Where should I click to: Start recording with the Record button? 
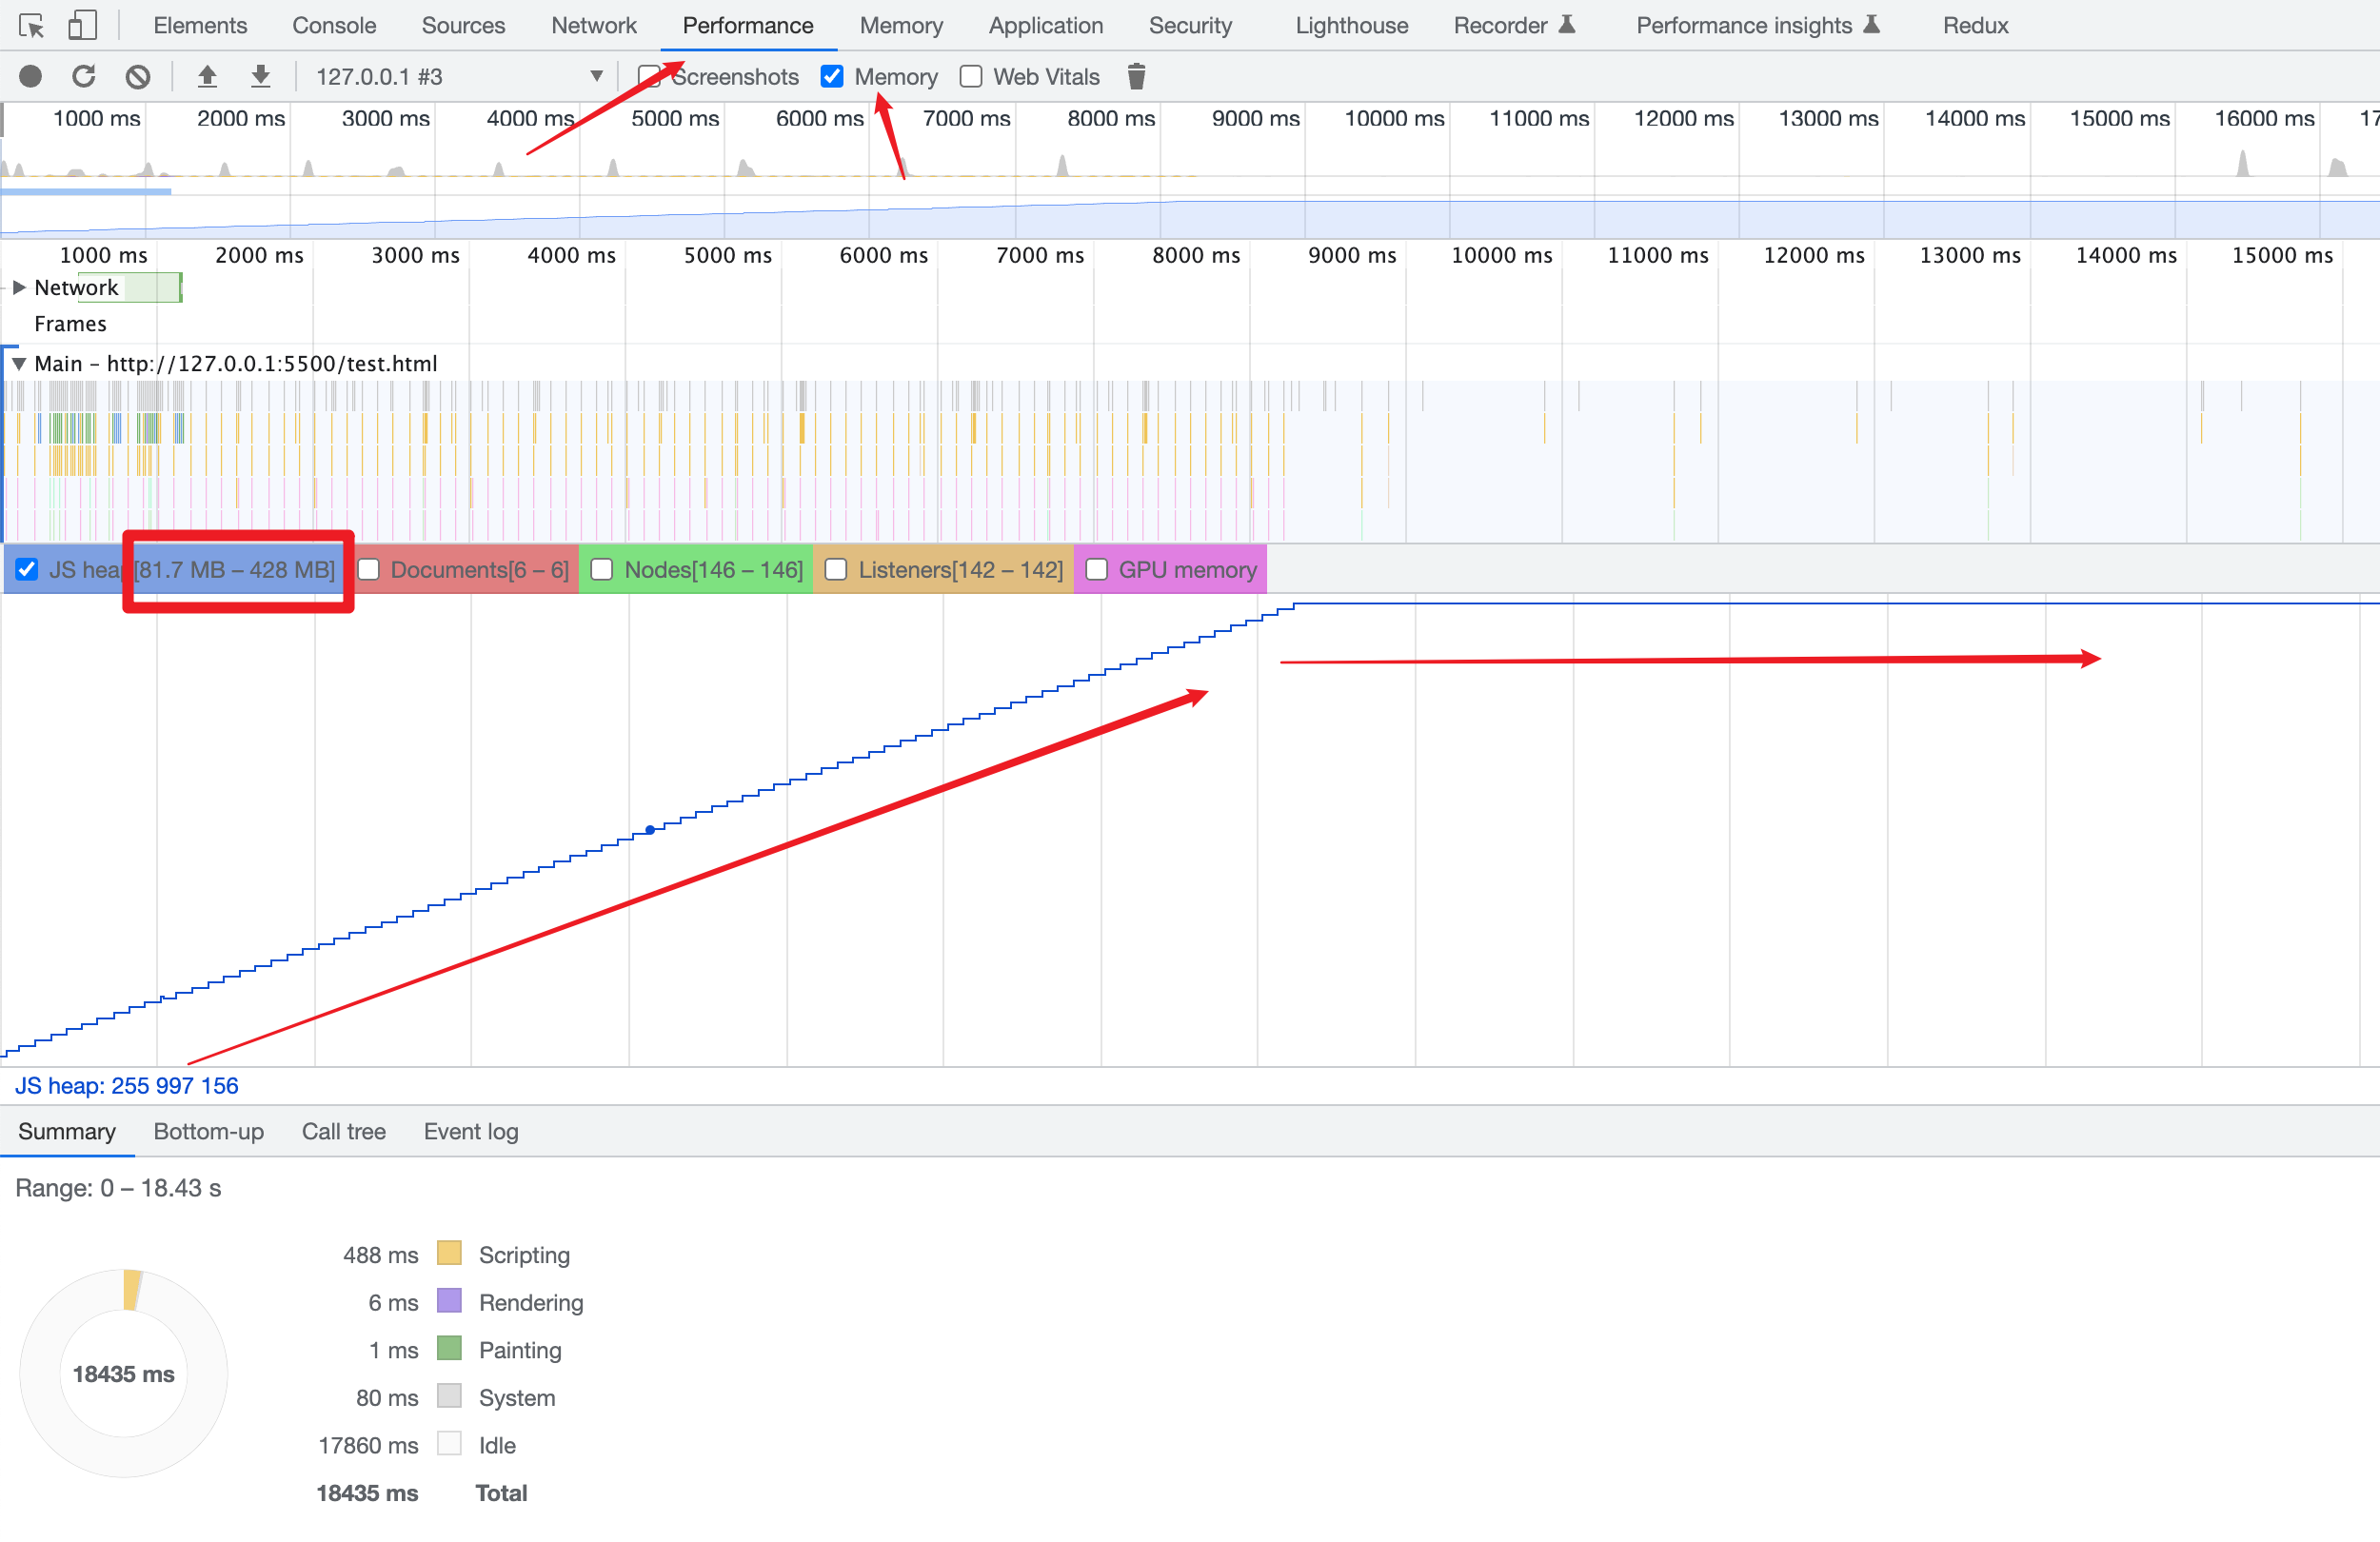31,77
